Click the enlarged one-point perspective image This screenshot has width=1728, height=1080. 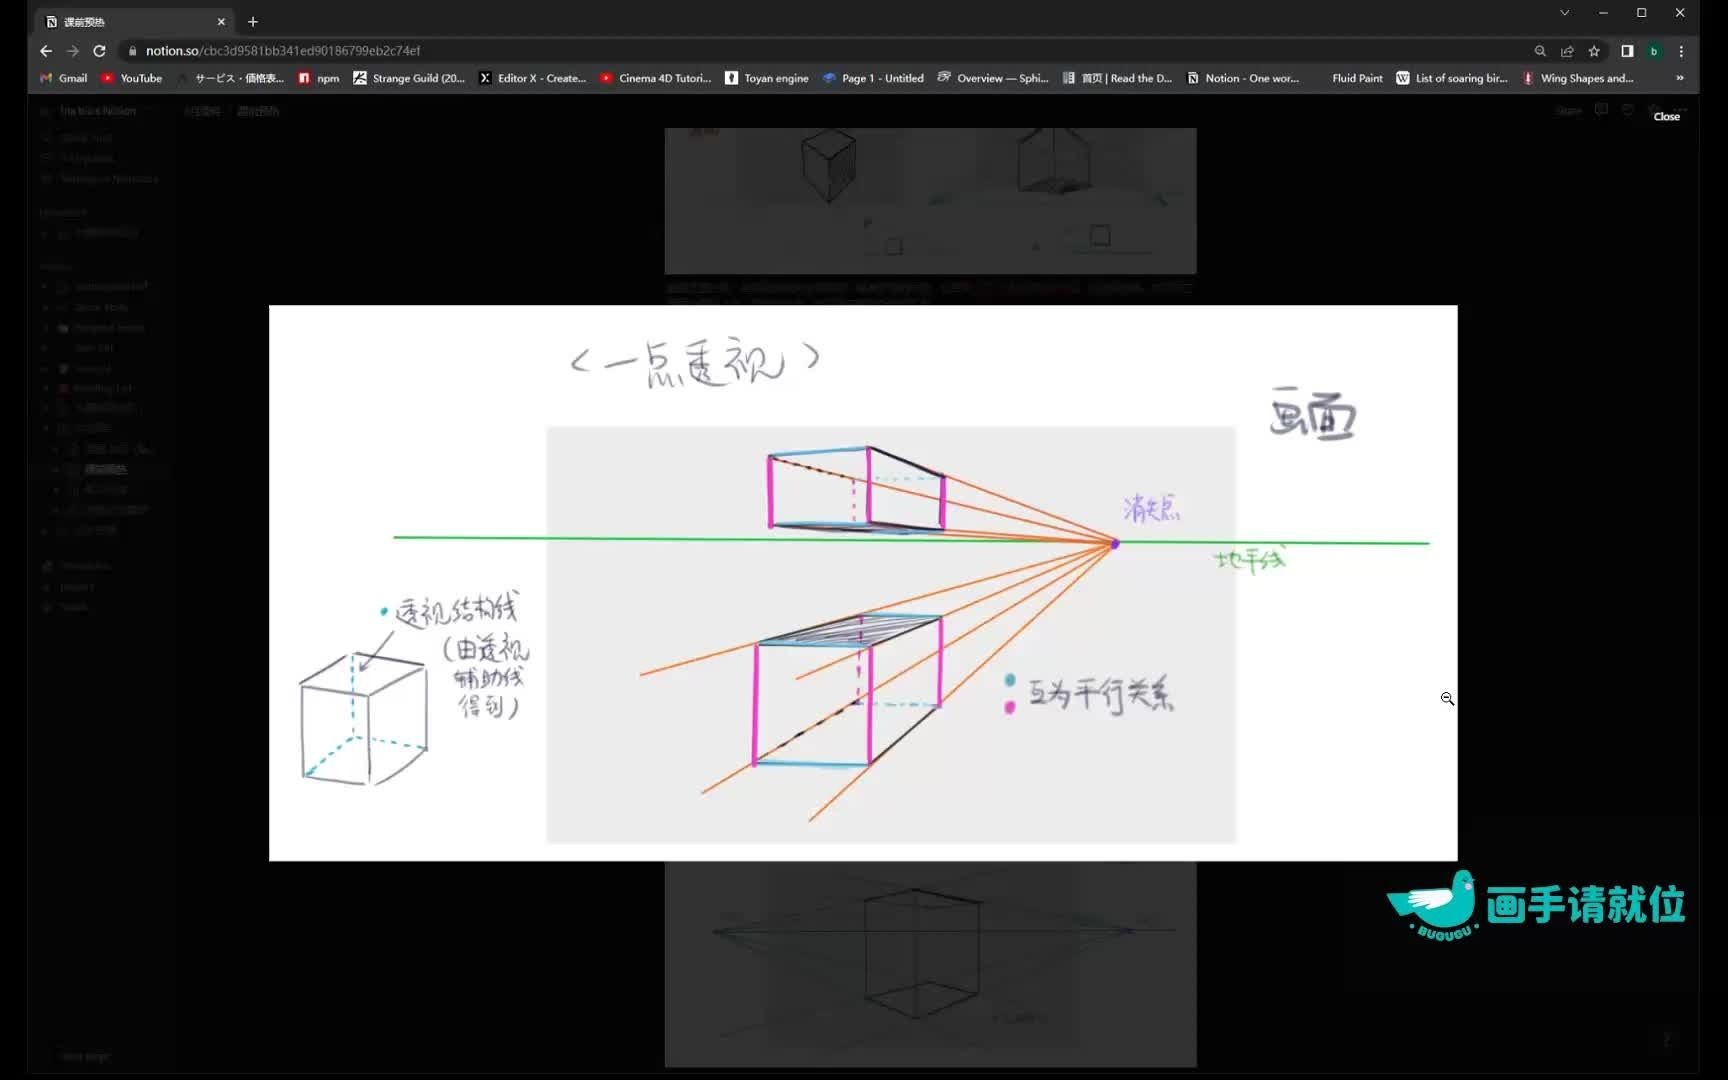(x=863, y=583)
